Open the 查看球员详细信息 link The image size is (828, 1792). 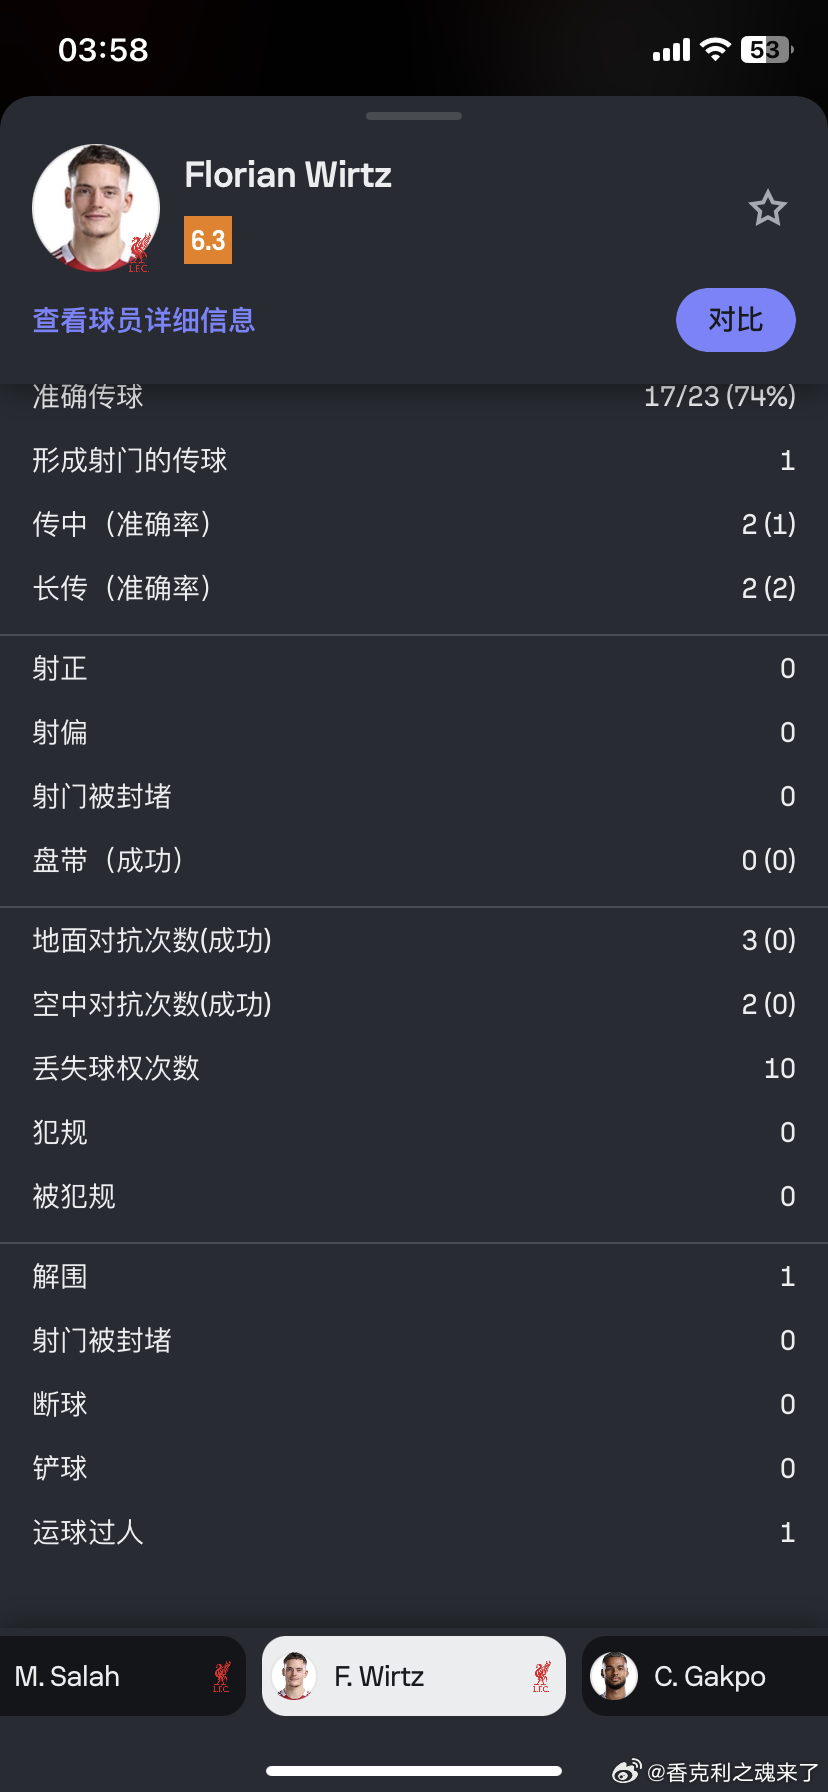(144, 320)
